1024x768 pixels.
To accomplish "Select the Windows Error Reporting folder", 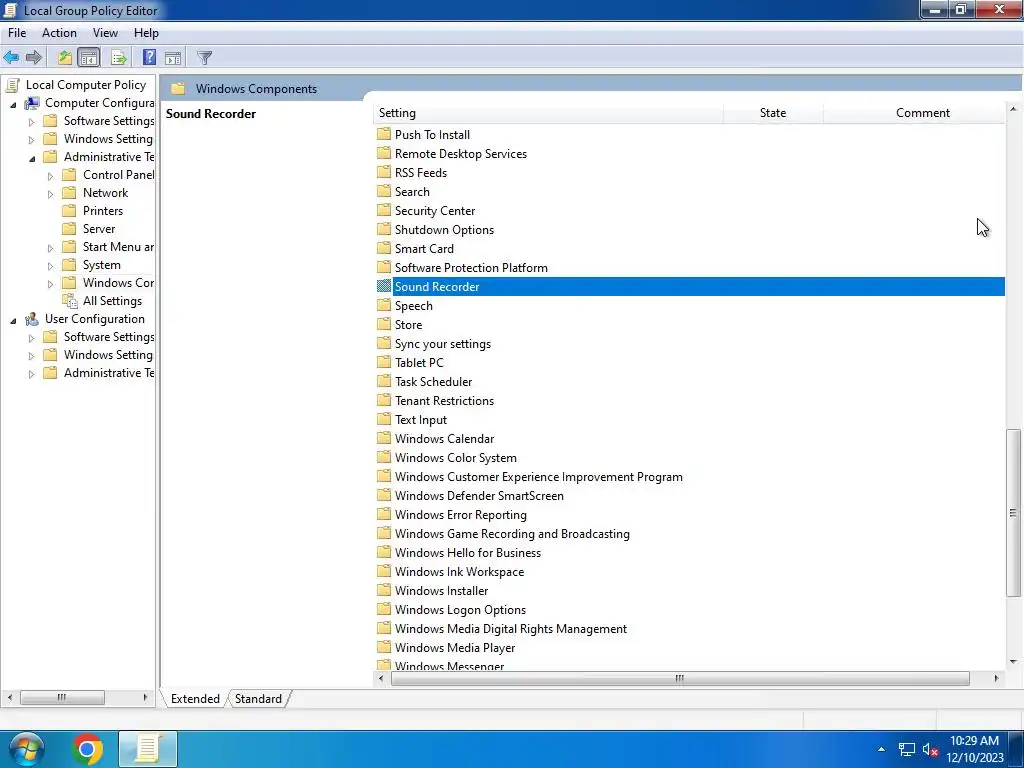I will click(460, 515).
